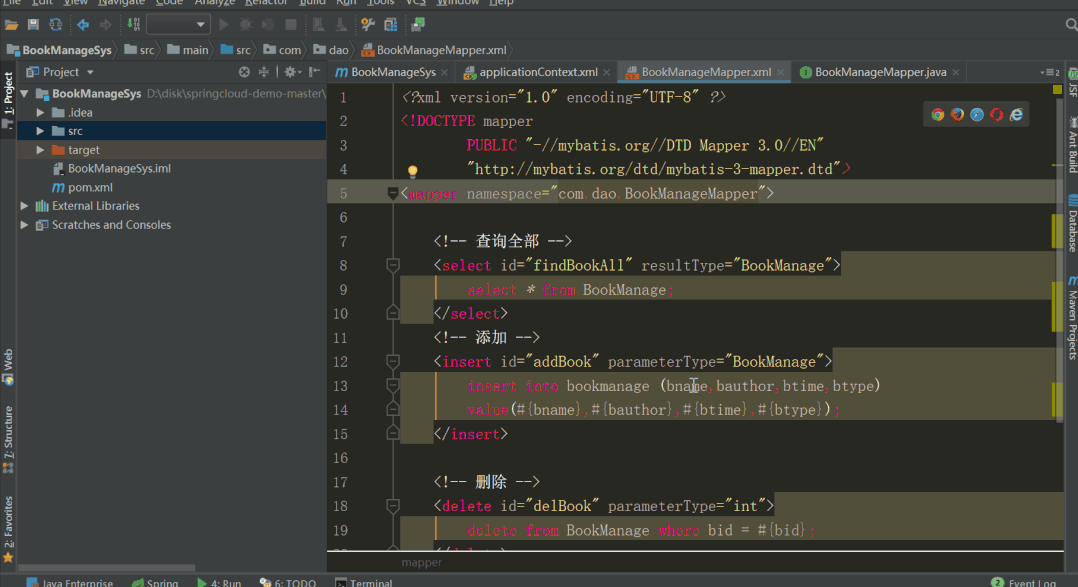
Task: Toggle the JSF tool window button
Action: (x=1072, y=81)
